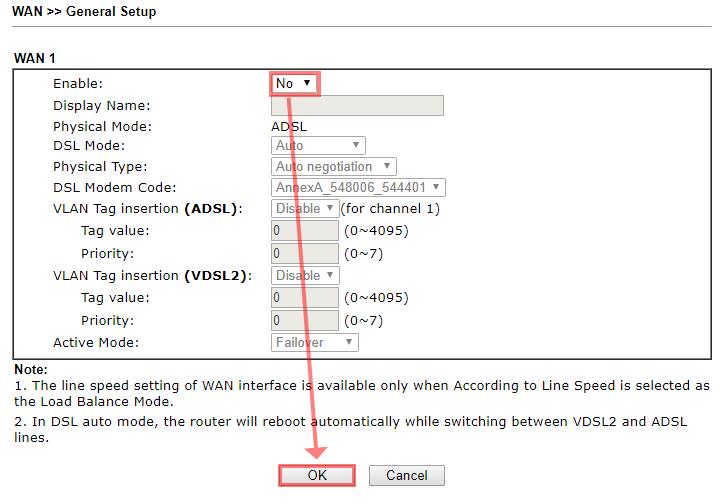Click the Note heading below the form

click(30, 370)
